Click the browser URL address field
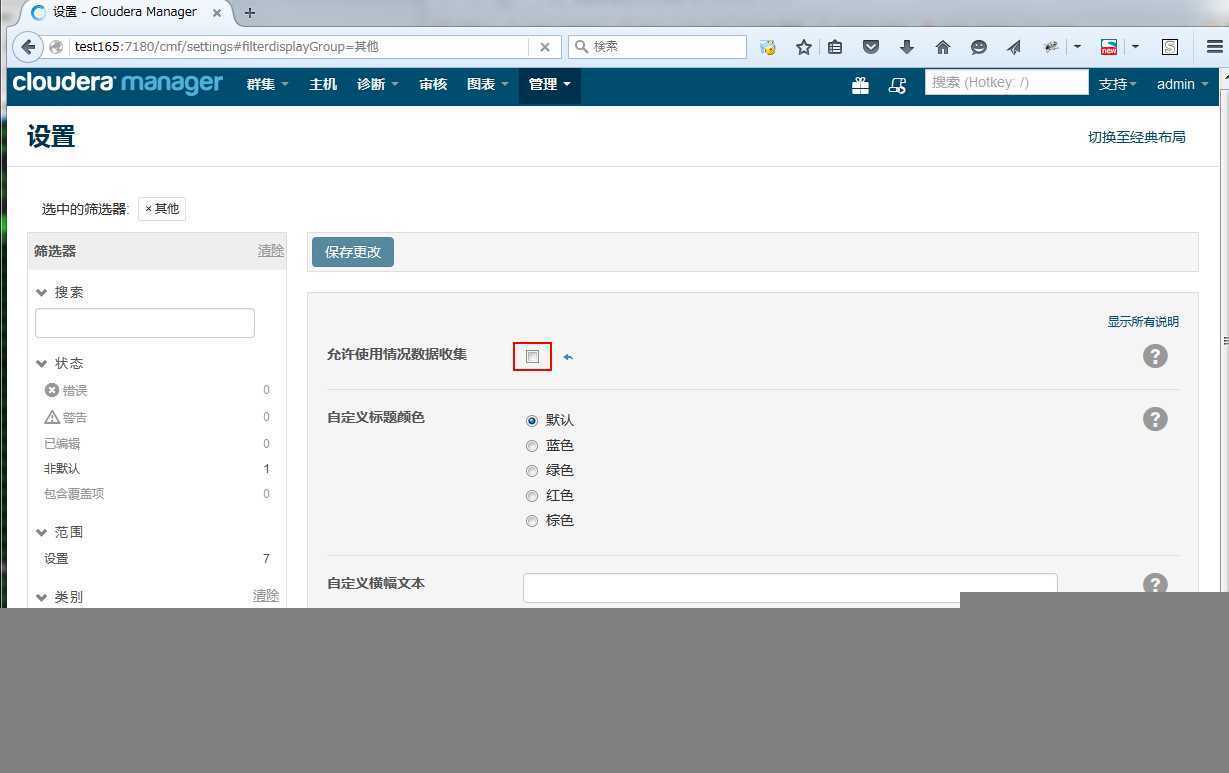Image resolution: width=1229 pixels, height=773 pixels. pos(300,47)
